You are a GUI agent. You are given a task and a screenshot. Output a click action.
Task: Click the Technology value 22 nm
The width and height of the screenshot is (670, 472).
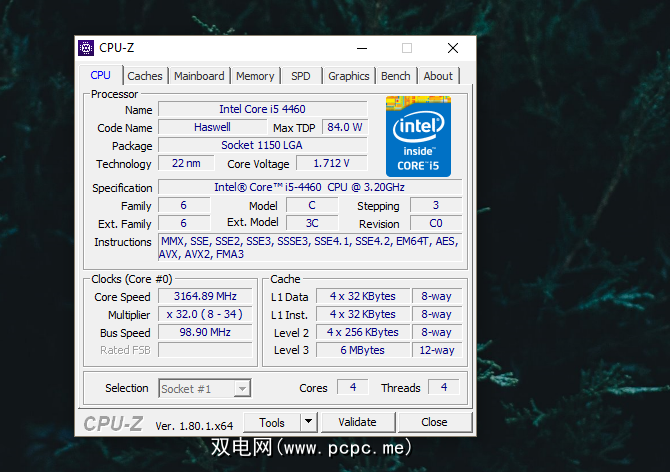coord(186,163)
